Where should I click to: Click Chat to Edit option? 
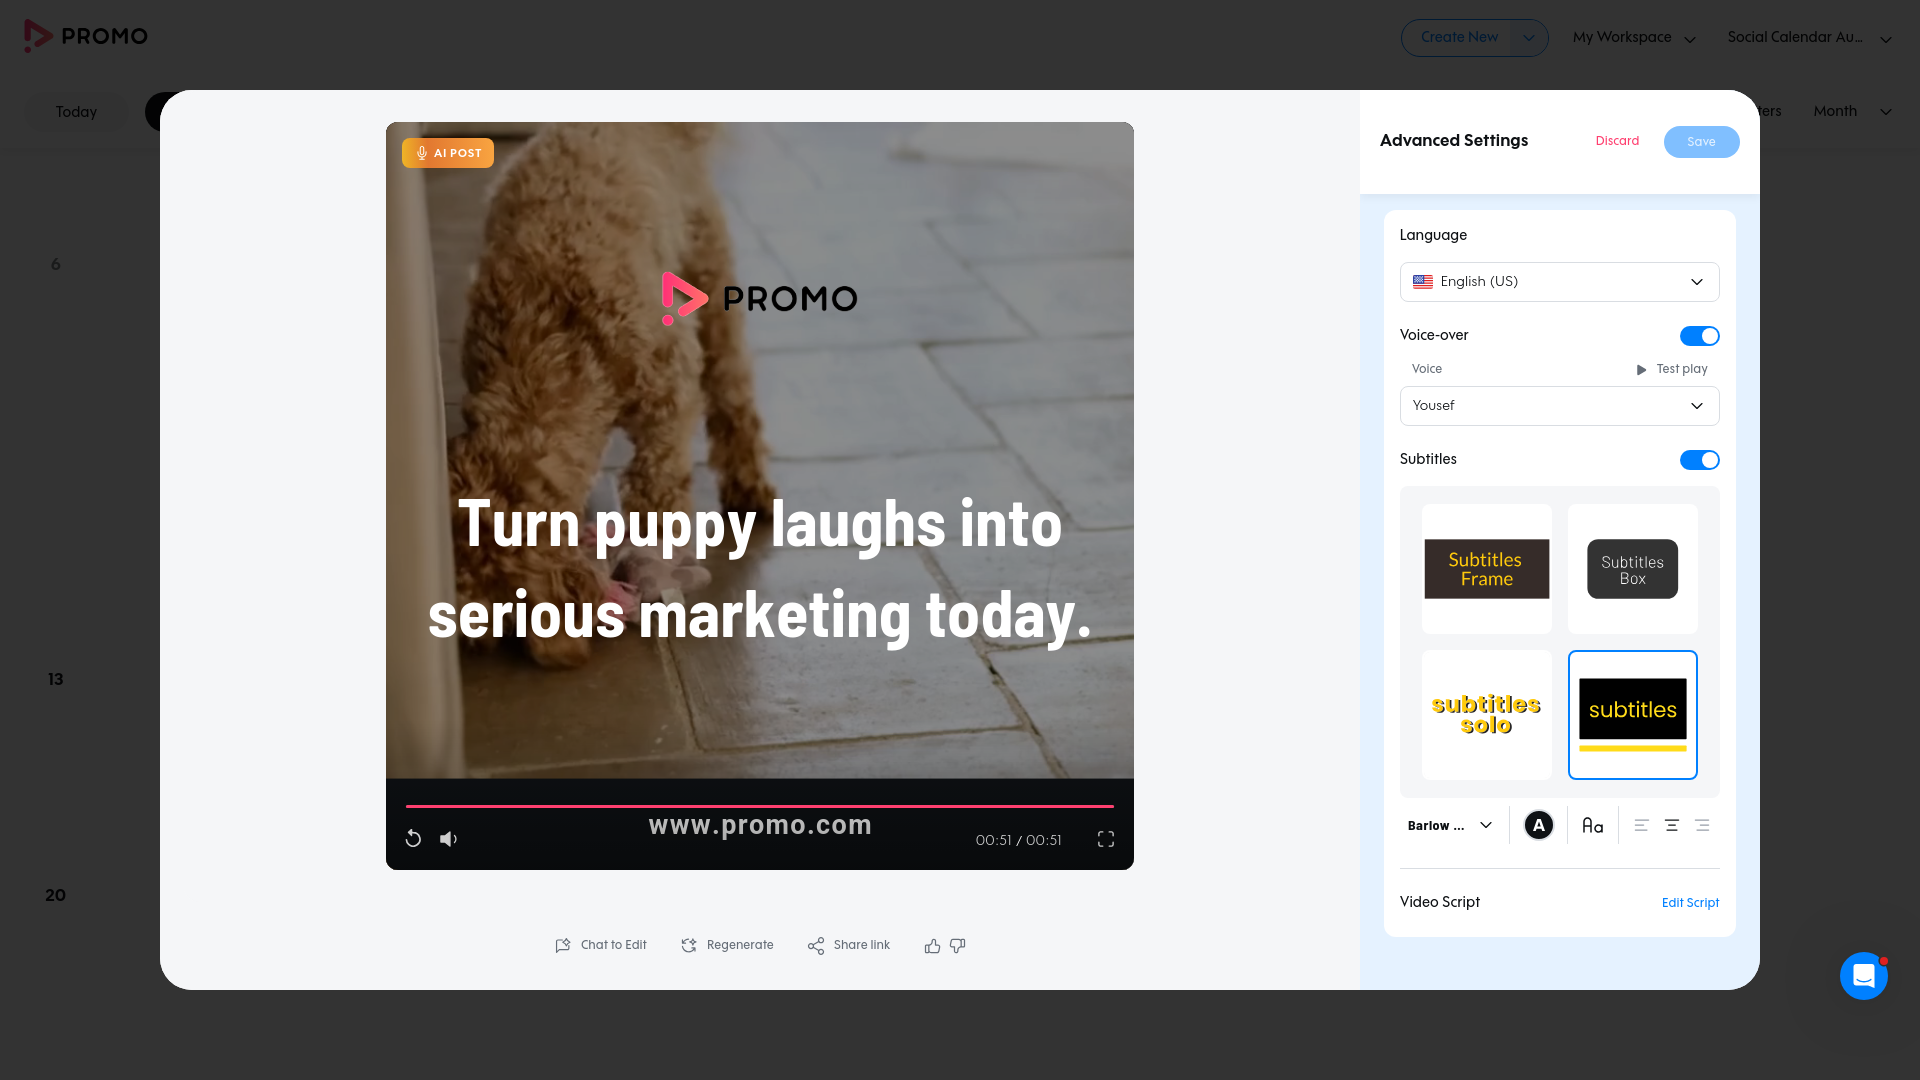pyautogui.click(x=601, y=946)
